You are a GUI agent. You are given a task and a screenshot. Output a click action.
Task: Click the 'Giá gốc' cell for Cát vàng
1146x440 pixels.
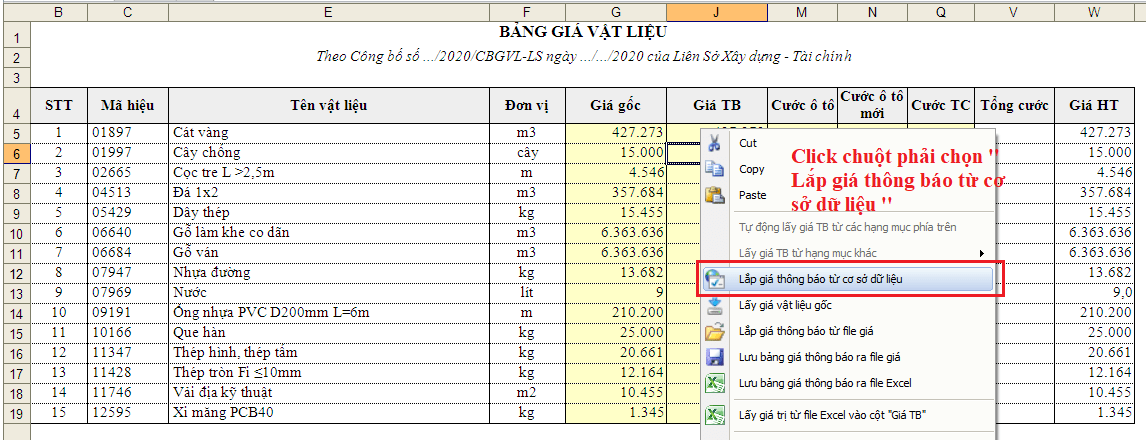tap(615, 133)
